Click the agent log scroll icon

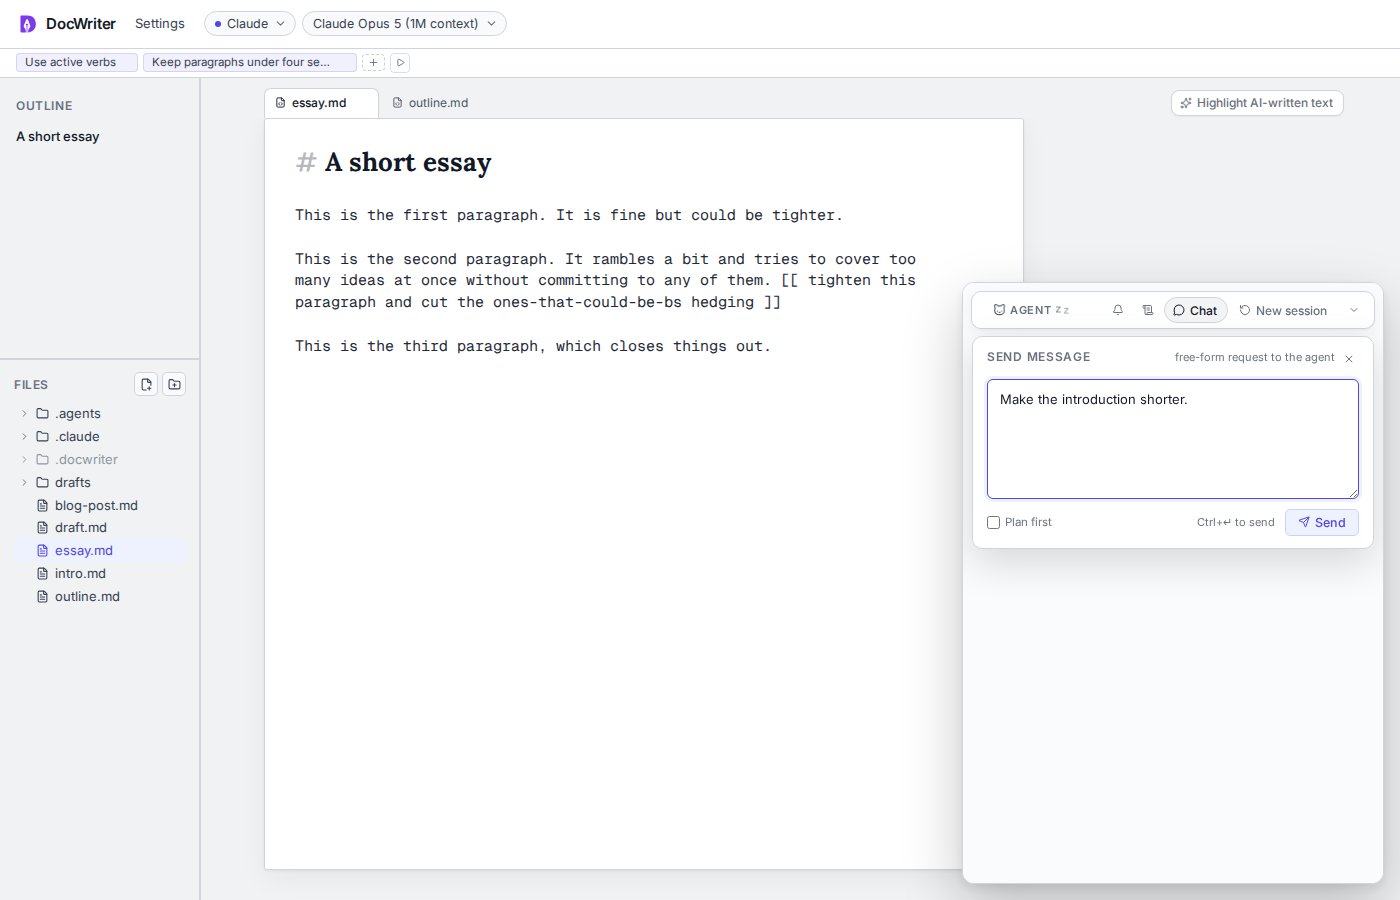coord(1147,310)
